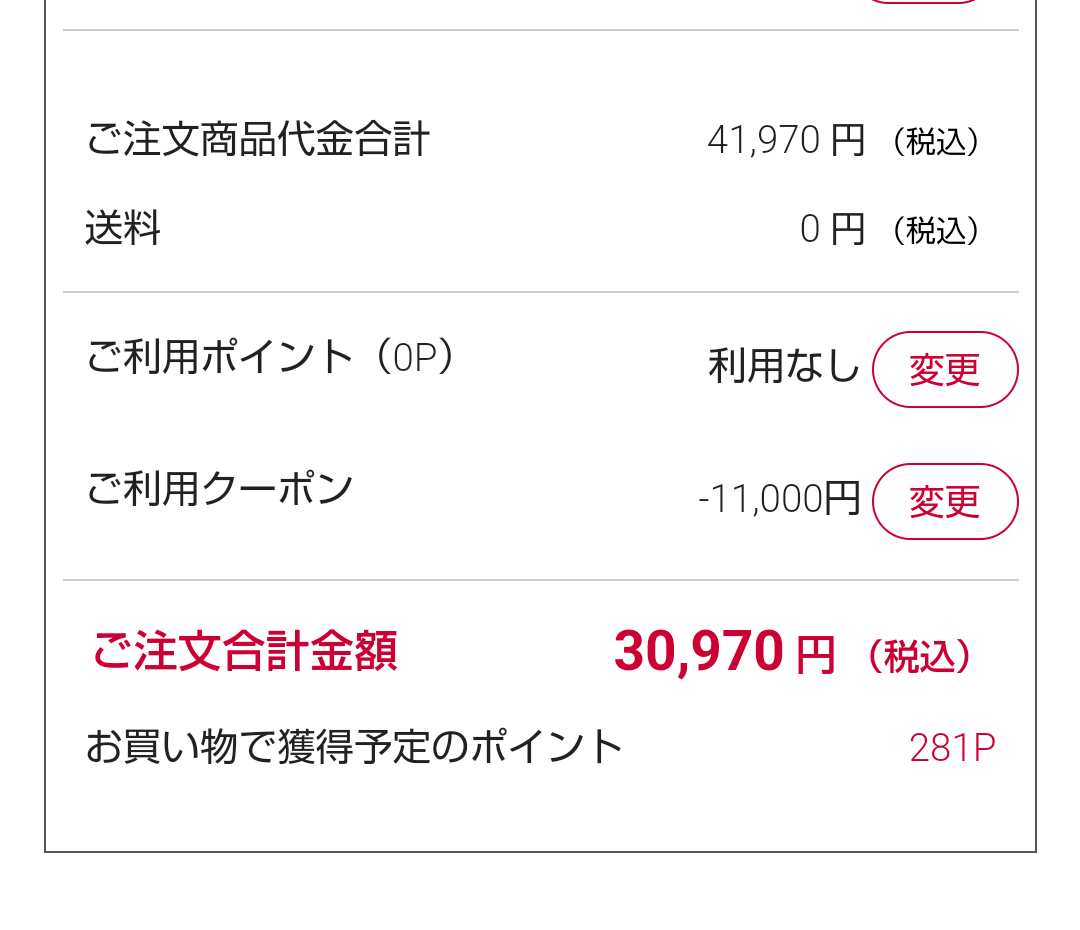
Task: Click the red ご注文合計金額 heading
Action: 245,651
